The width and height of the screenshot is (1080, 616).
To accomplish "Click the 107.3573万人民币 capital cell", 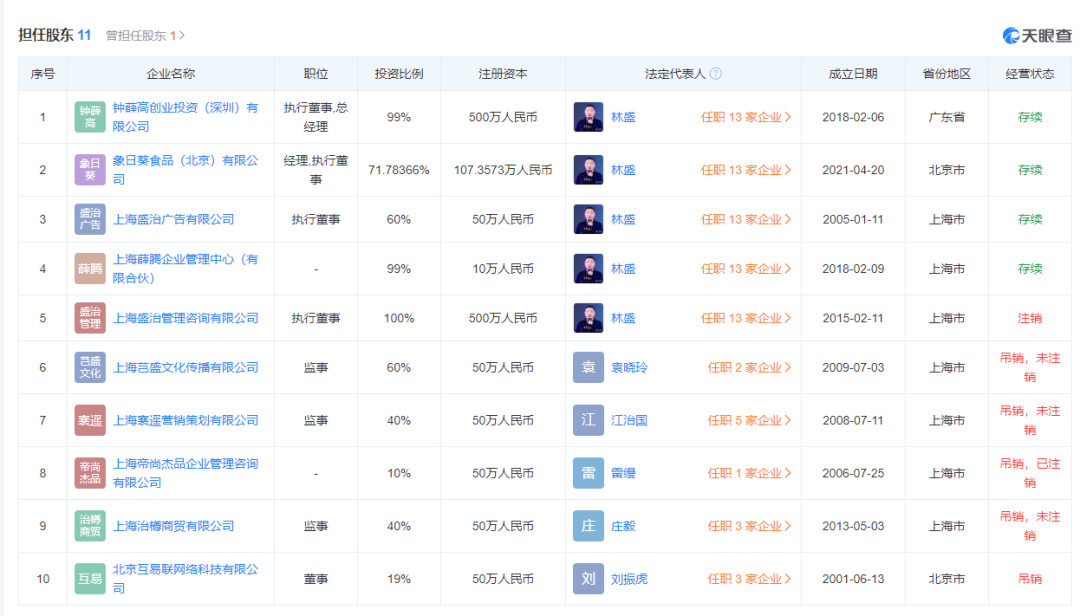I will [x=503, y=170].
